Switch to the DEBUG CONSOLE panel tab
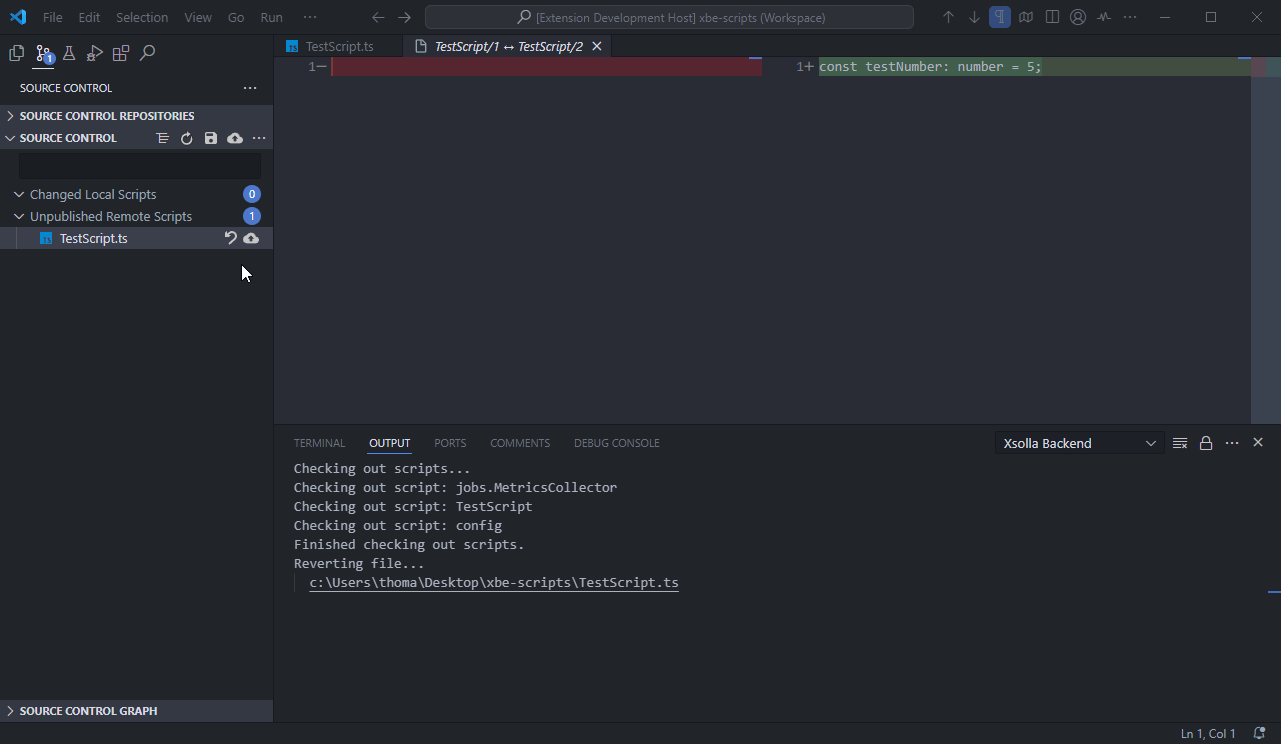The image size is (1281, 744). 616,443
